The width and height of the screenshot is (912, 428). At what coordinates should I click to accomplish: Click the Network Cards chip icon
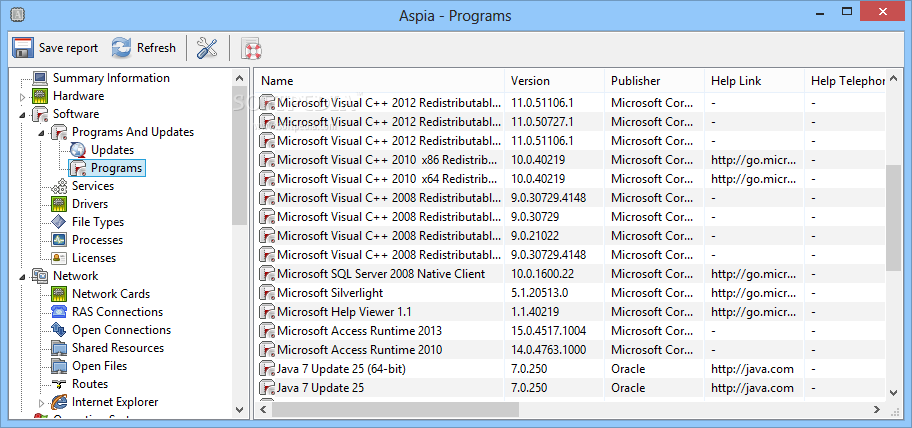tap(59, 294)
